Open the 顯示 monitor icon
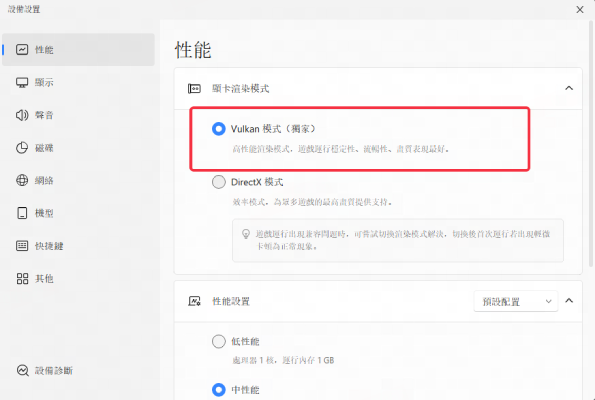Image resolution: width=595 pixels, height=400 pixels. (22, 82)
